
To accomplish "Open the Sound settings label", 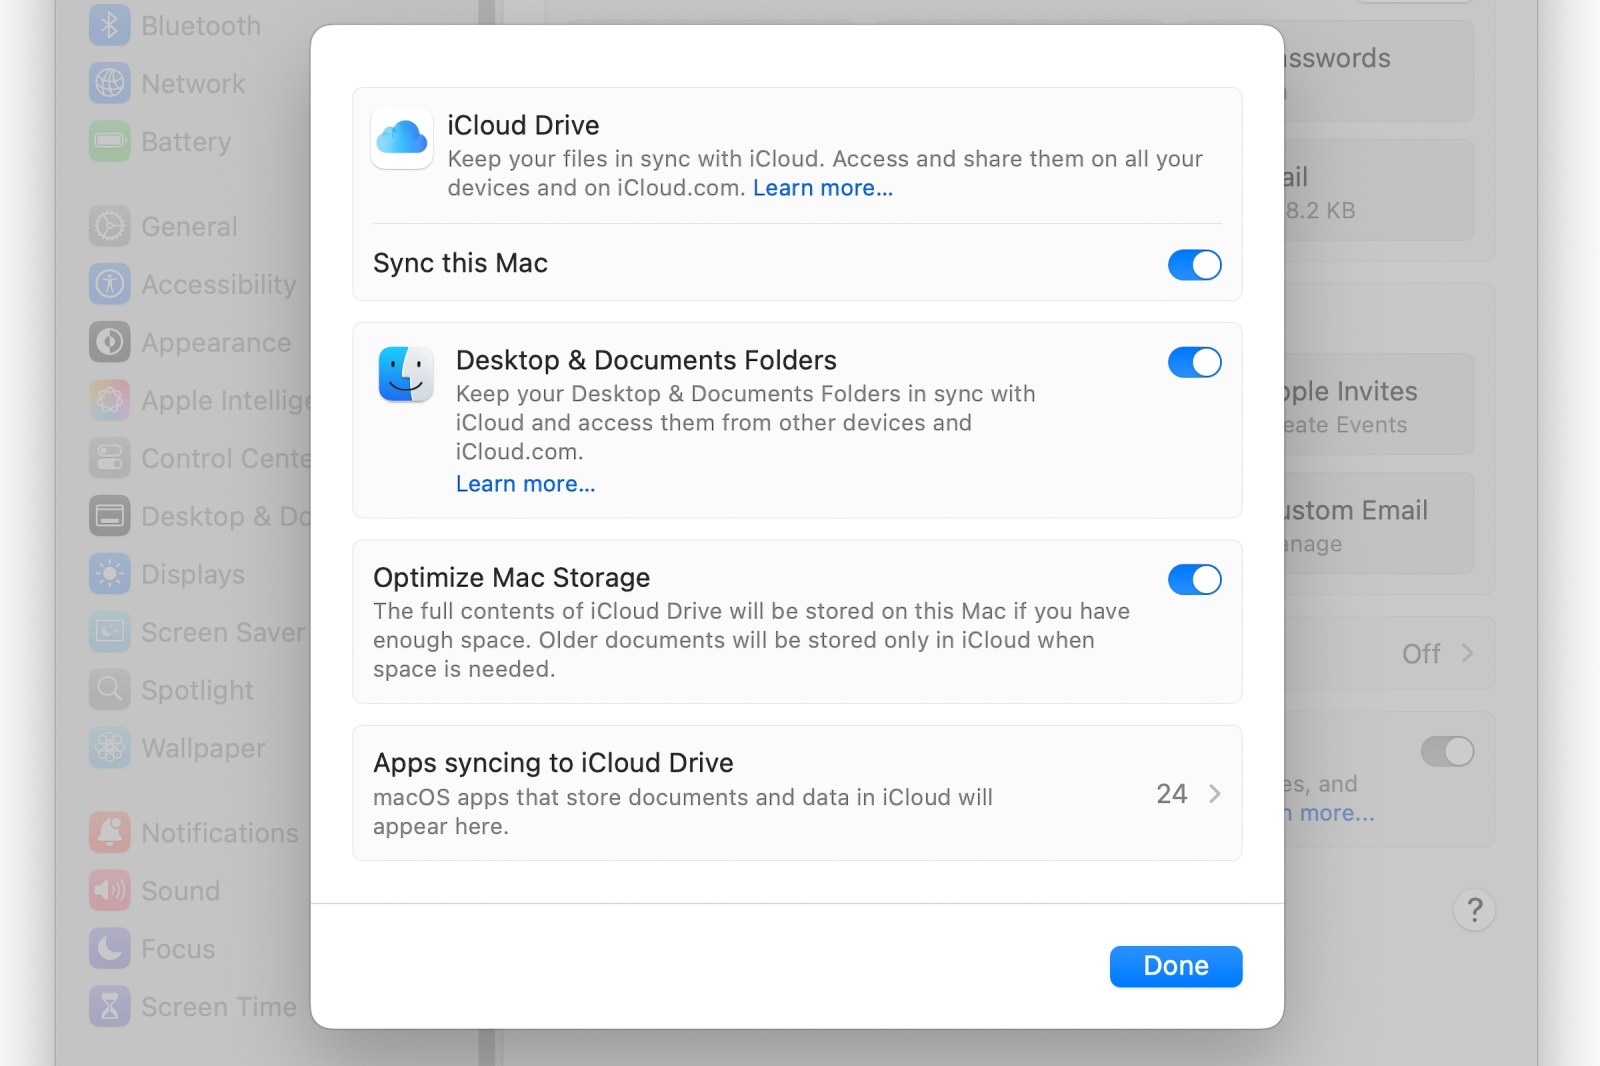I will point(180,891).
